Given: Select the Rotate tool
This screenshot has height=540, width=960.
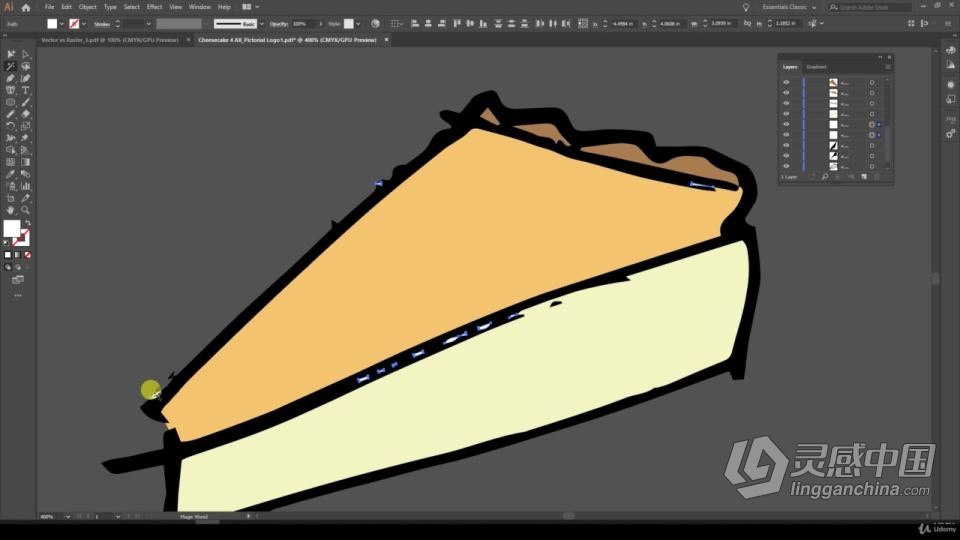Looking at the screenshot, I should pos(10,126).
